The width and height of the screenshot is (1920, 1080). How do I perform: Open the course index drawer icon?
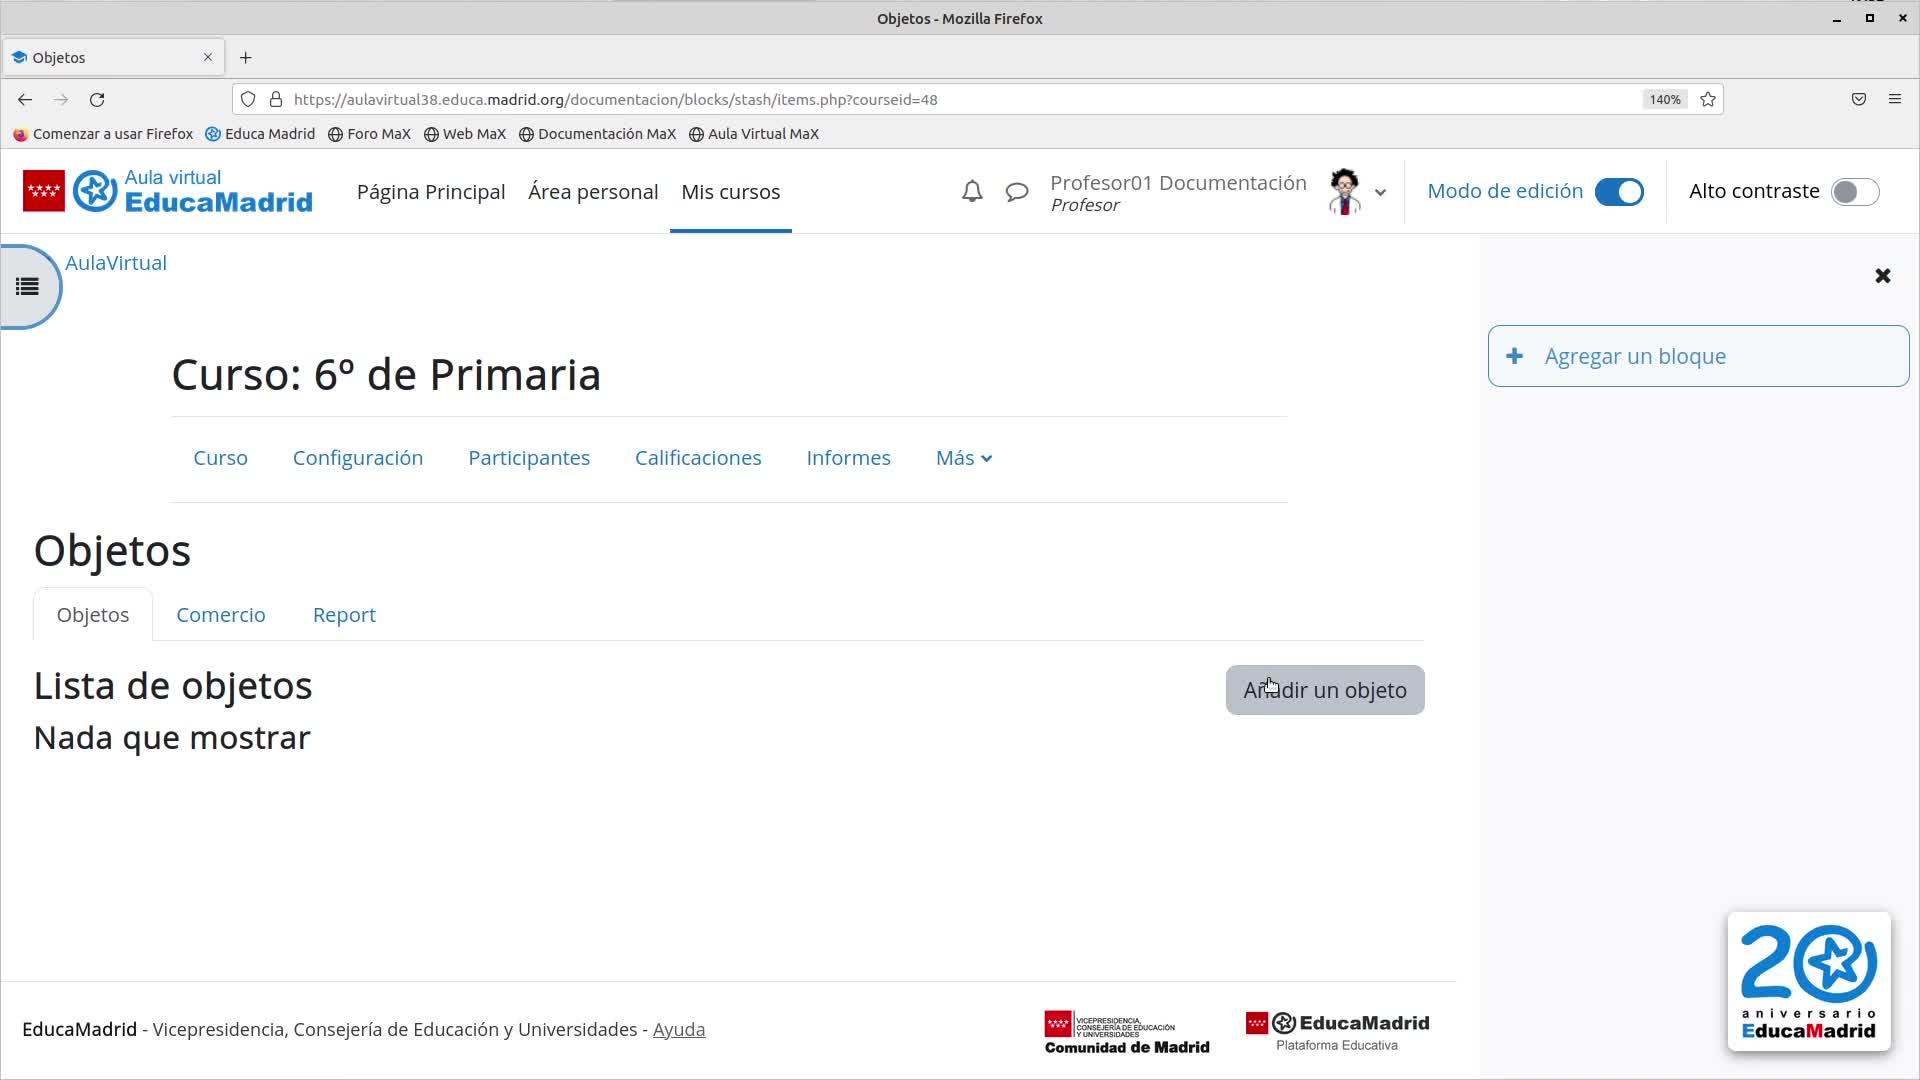click(x=27, y=287)
